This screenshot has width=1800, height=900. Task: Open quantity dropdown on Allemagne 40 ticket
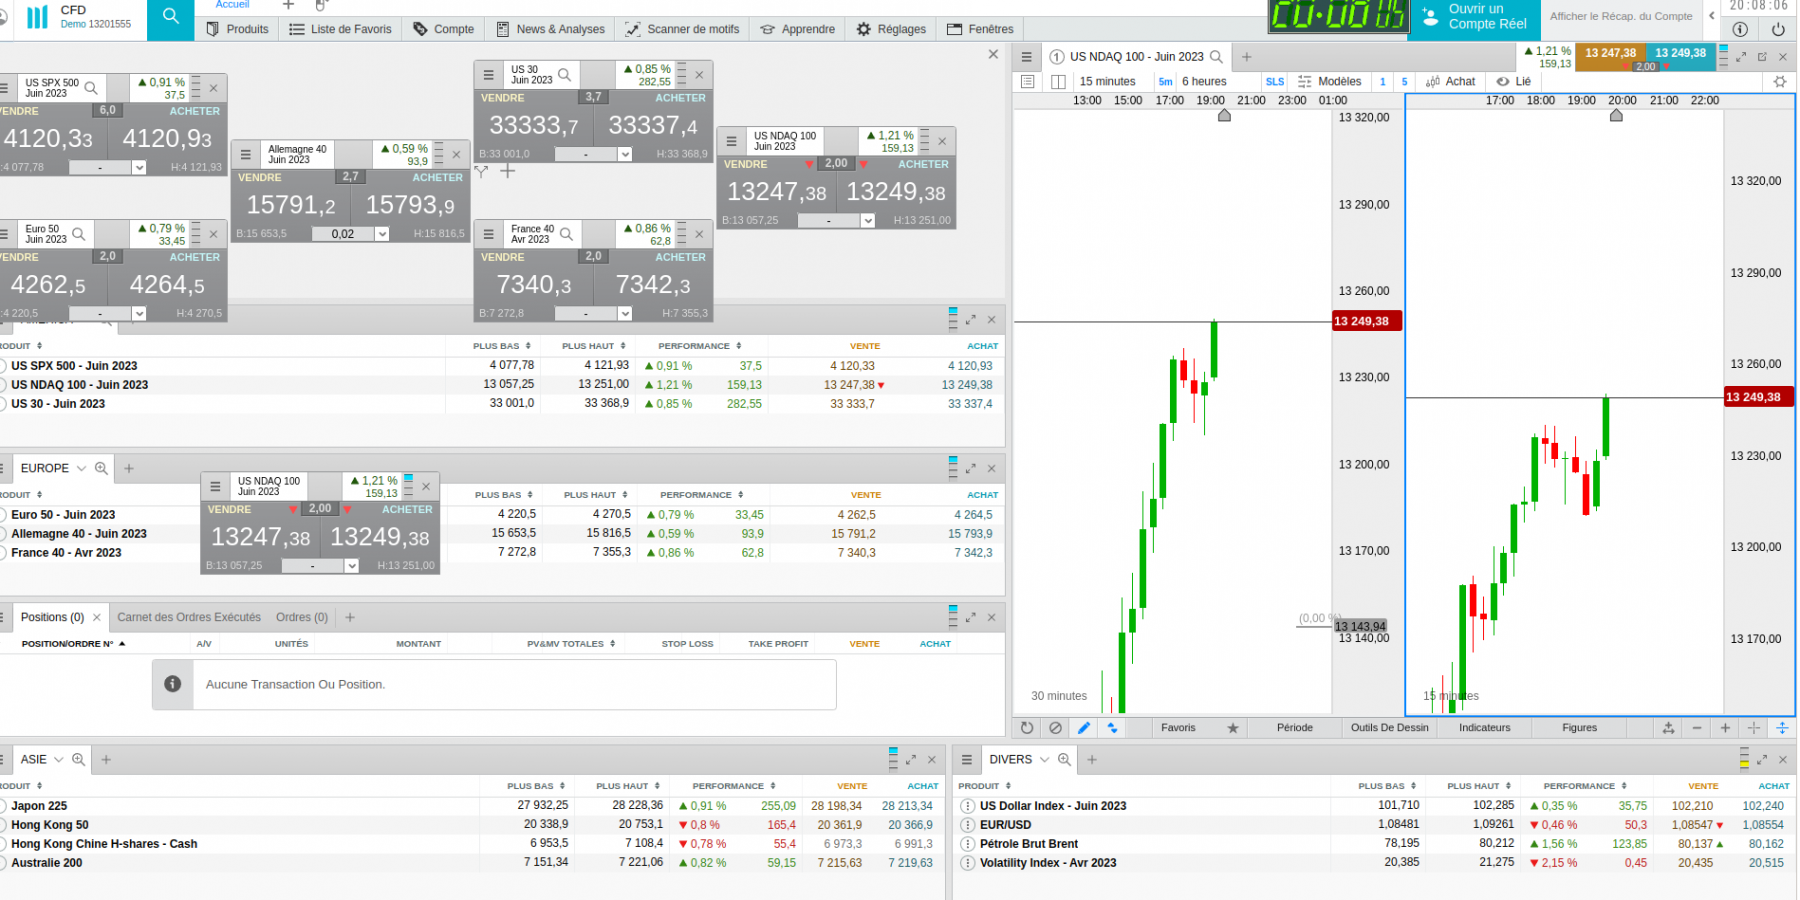[x=382, y=234]
